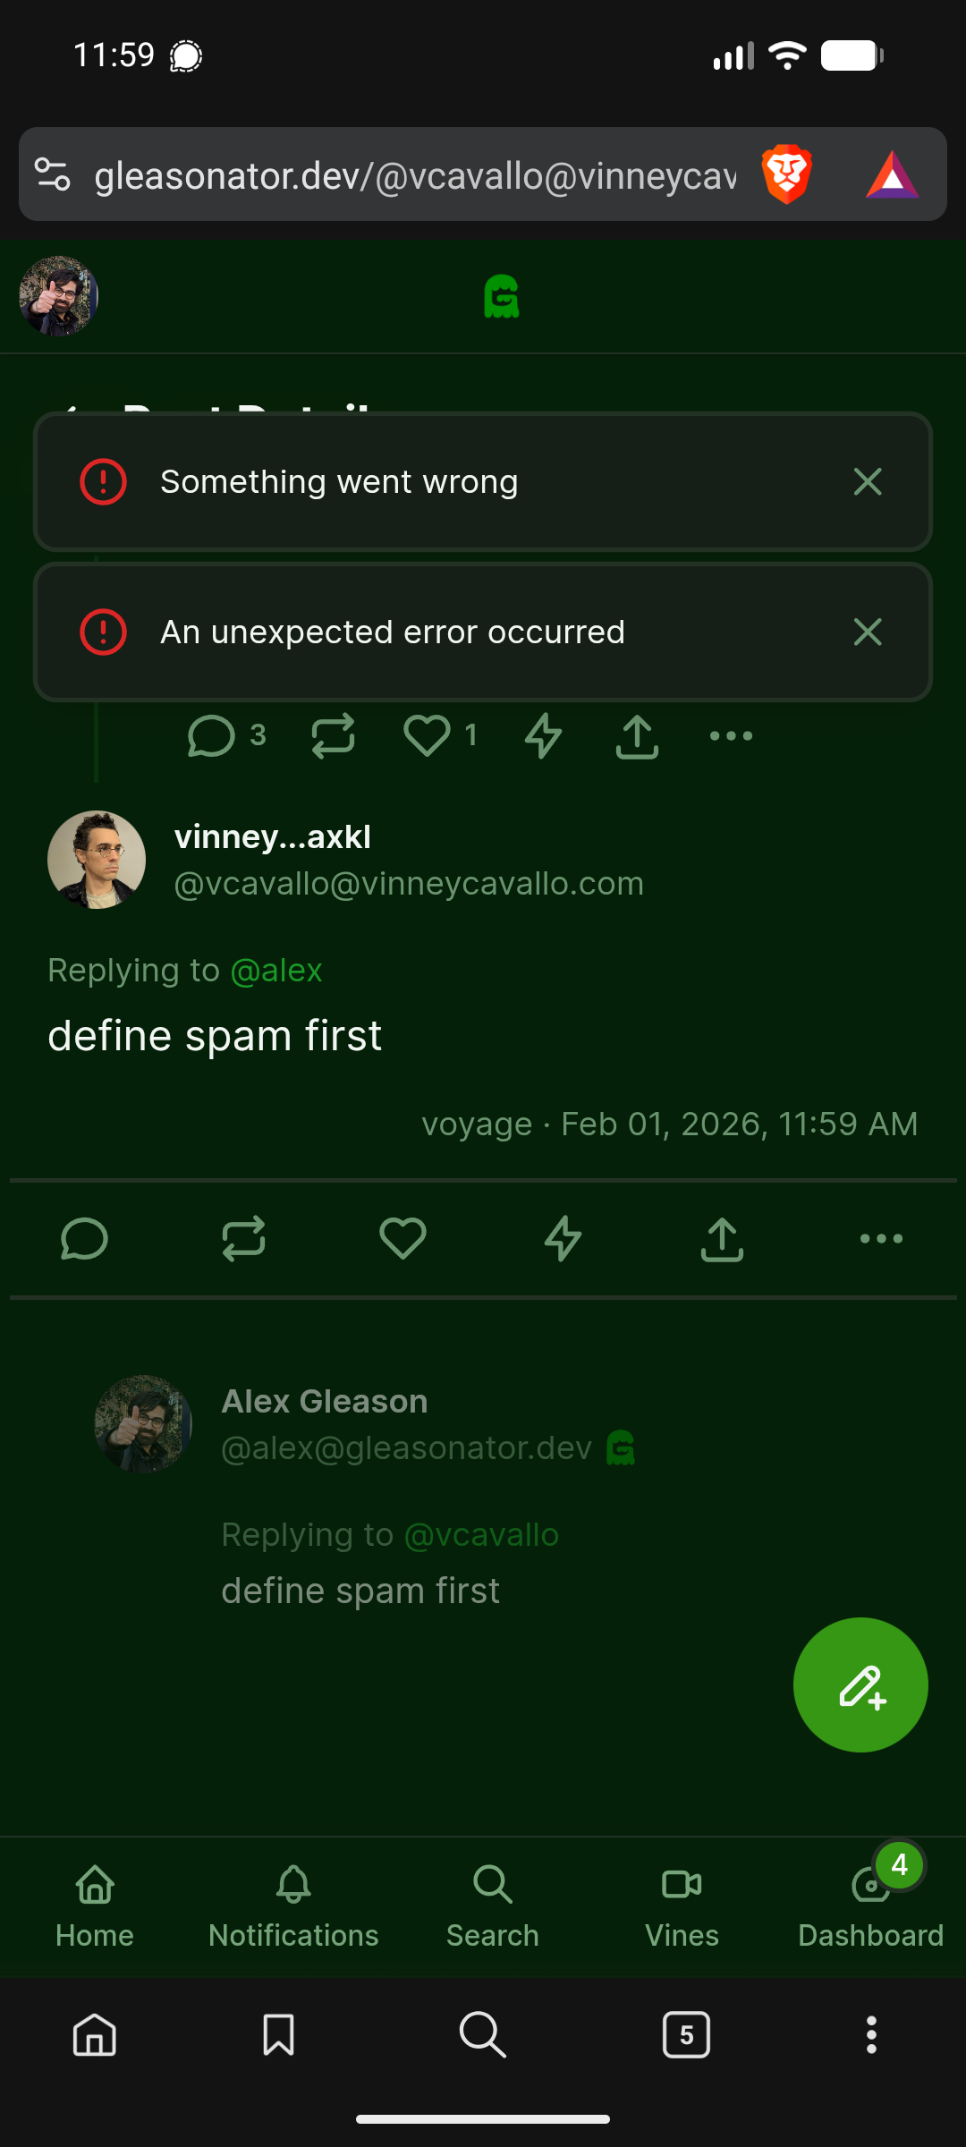Screen dimensions: 966x2147
Task: Open the Notifications tab
Action: pos(293,1906)
